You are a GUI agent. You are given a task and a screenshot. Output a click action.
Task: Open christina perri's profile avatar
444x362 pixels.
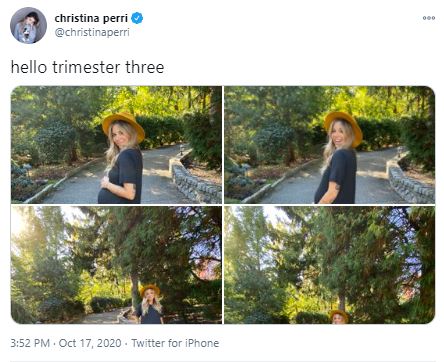tap(28, 25)
